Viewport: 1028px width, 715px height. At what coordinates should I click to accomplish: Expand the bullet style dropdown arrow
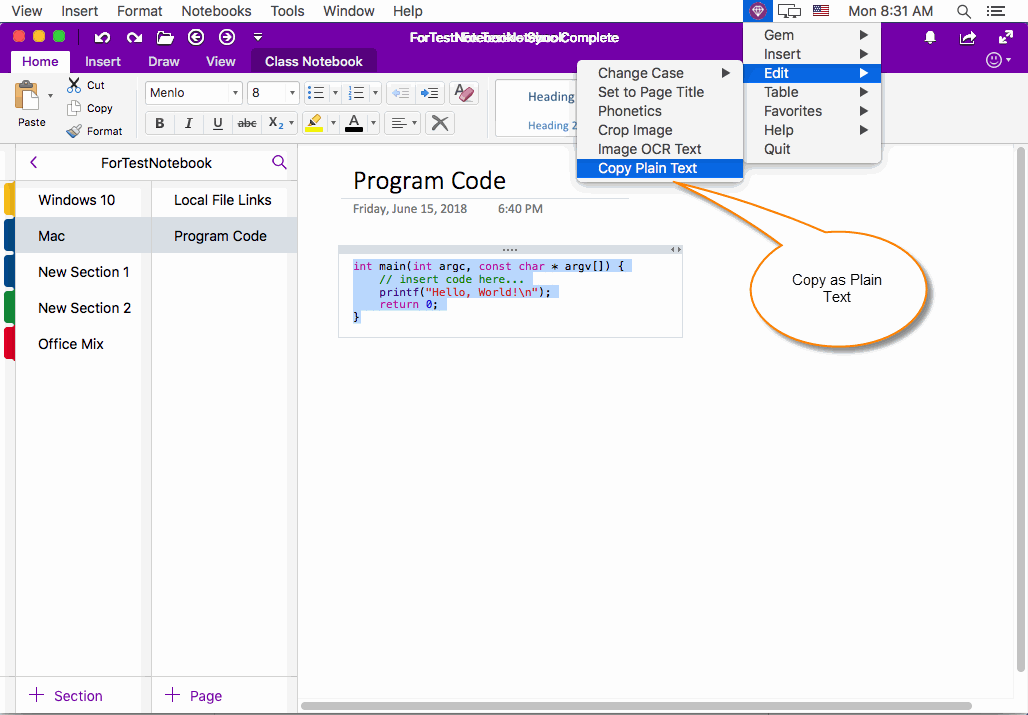coord(335,93)
